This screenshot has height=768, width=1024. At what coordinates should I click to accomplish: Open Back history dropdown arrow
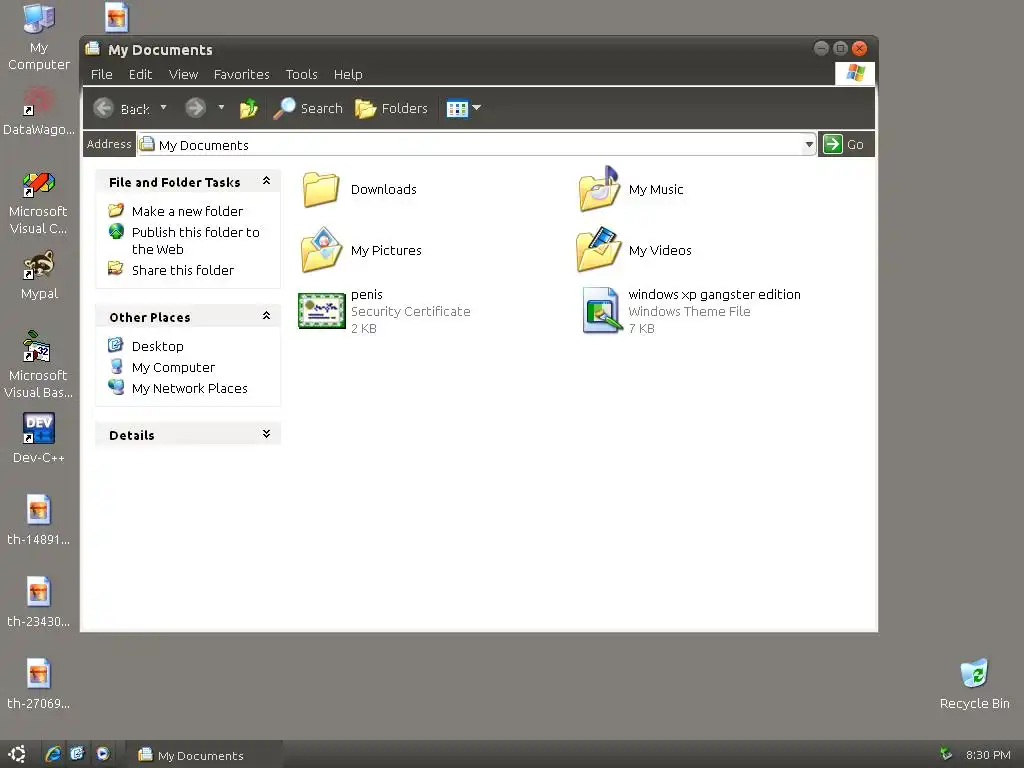[x=163, y=107]
